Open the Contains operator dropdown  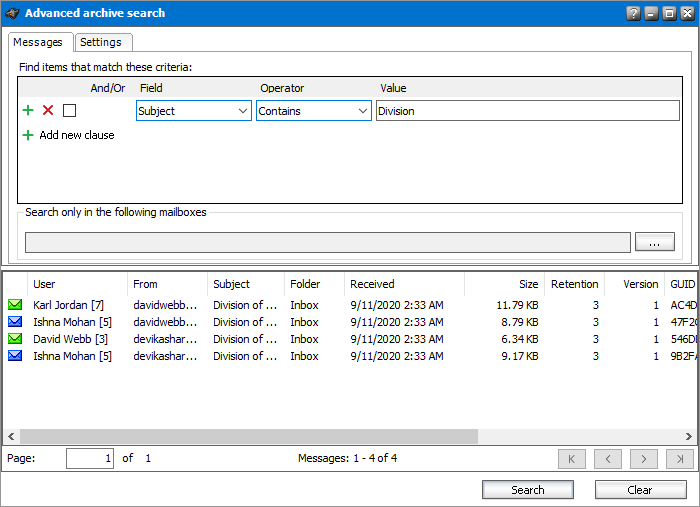[363, 111]
